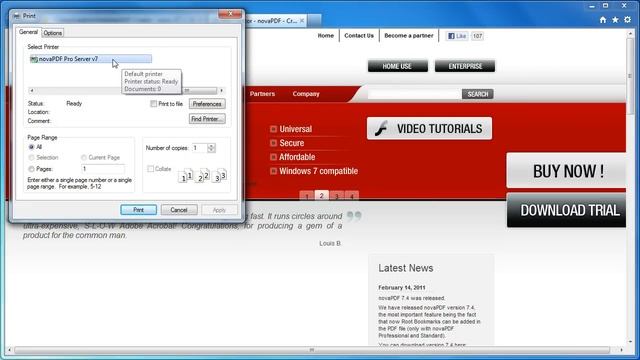The height and width of the screenshot is (360, 640).
Task: Increase number of copies with stepper
Action: [x=211, y=146]
